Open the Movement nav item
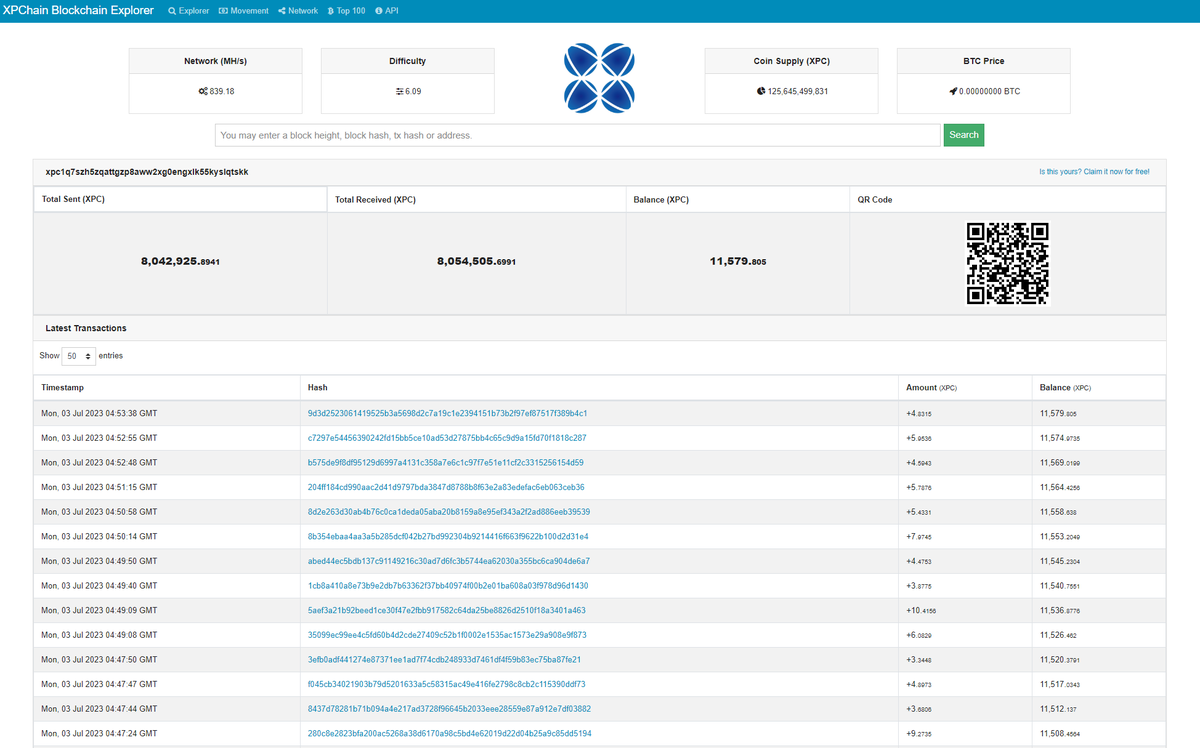The image size is (1200, 748). [244, 11]
